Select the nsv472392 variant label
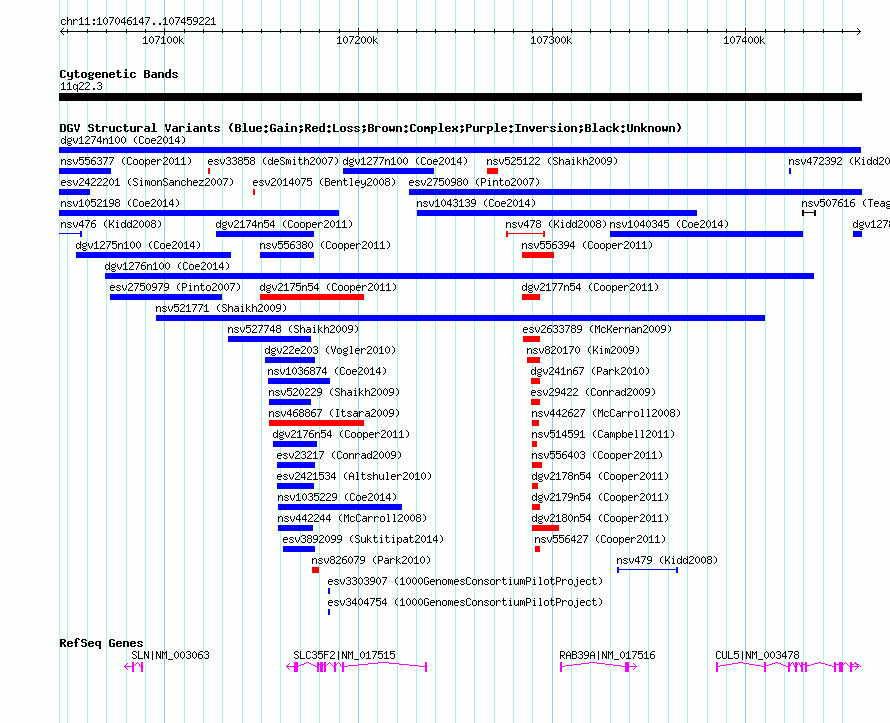 pos(838,161)
